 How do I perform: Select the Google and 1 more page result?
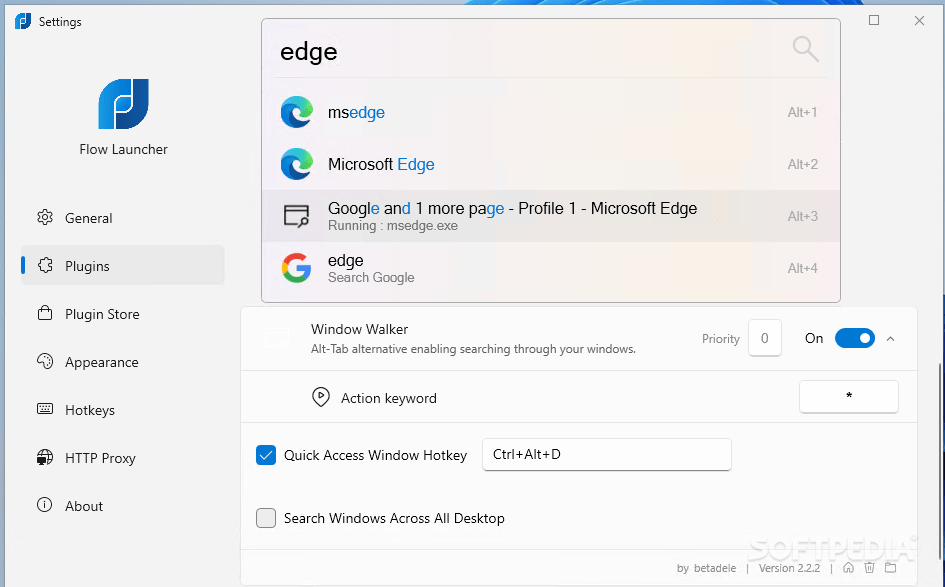(551, 216)
